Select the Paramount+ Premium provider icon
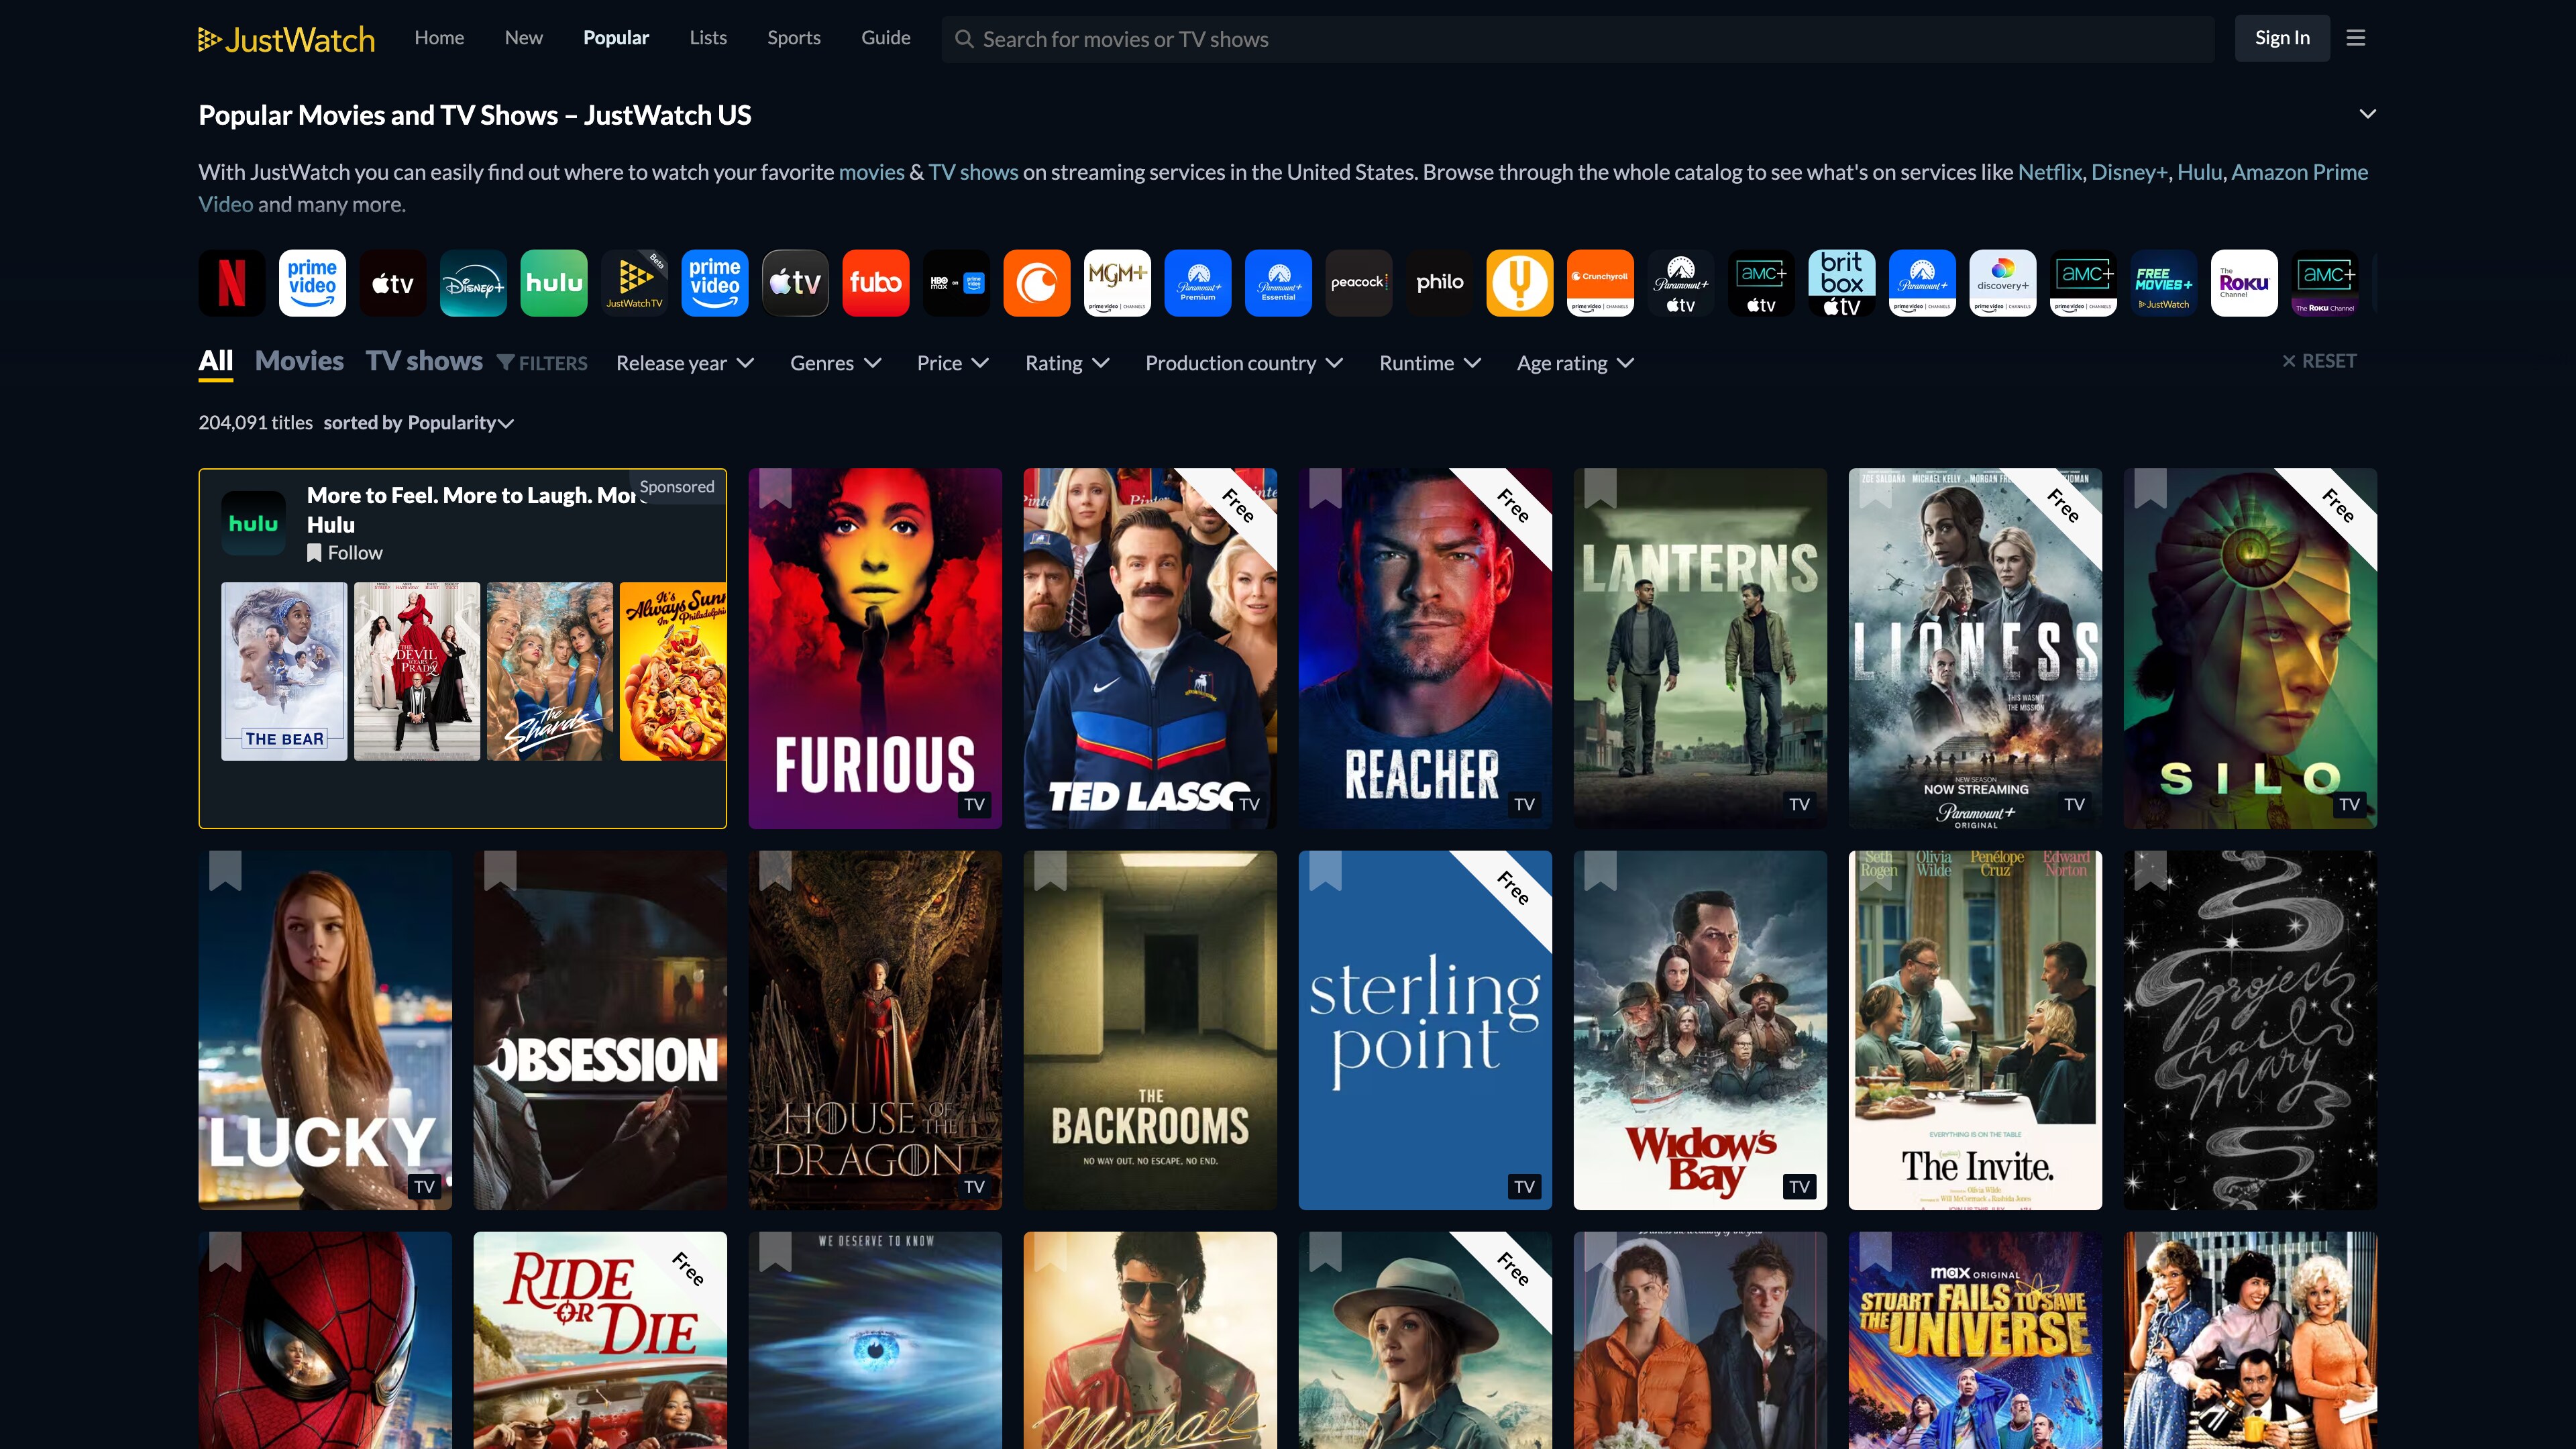The image size is (2576, 1449). (x=1198, y=283)
